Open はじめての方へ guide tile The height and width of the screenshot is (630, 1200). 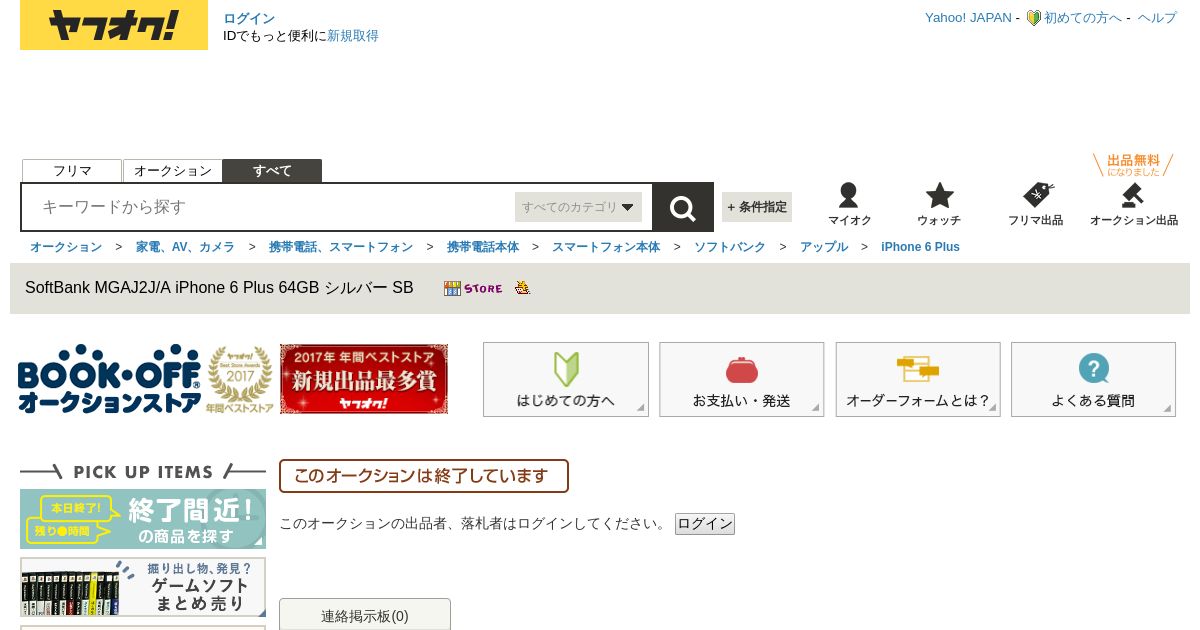point(566,379)
